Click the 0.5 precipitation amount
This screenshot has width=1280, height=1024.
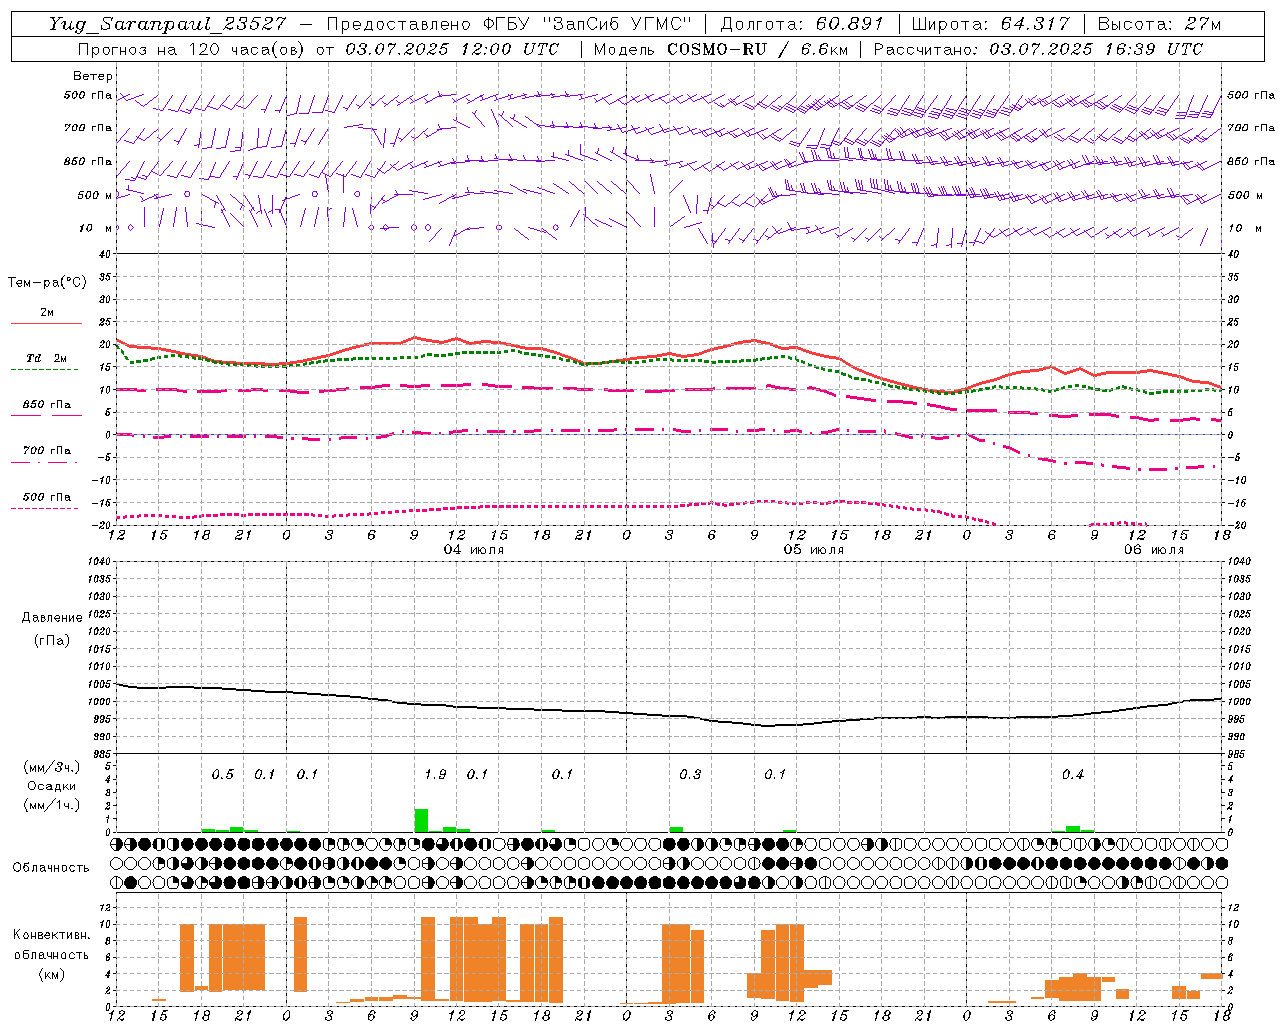[223, 774]
